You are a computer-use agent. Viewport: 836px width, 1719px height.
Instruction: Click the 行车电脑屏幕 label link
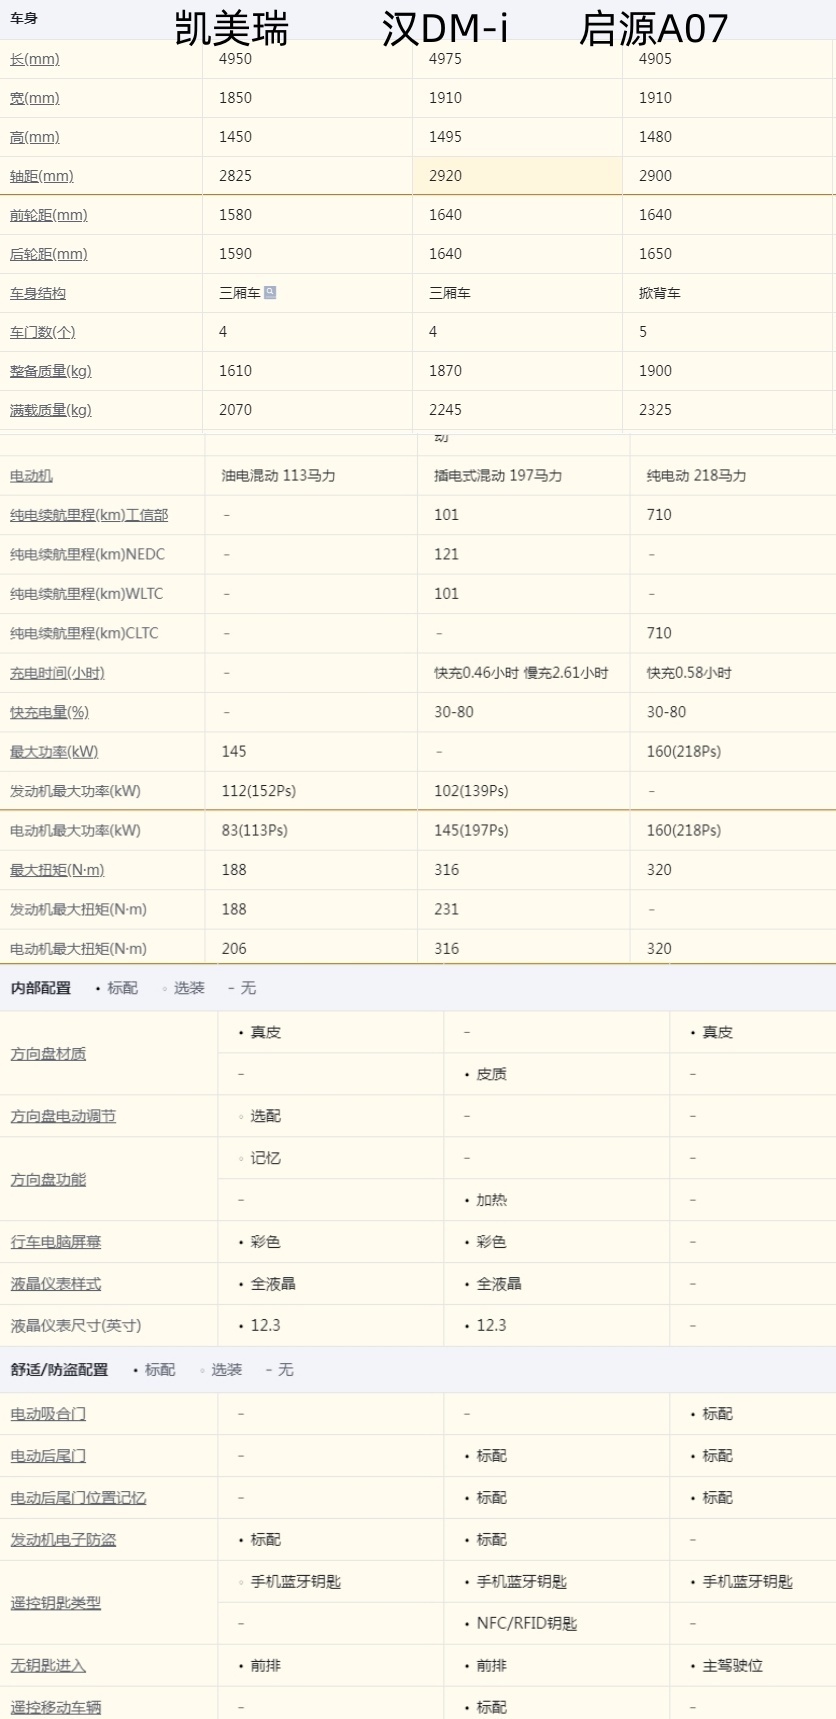(x=56, y=1242)
